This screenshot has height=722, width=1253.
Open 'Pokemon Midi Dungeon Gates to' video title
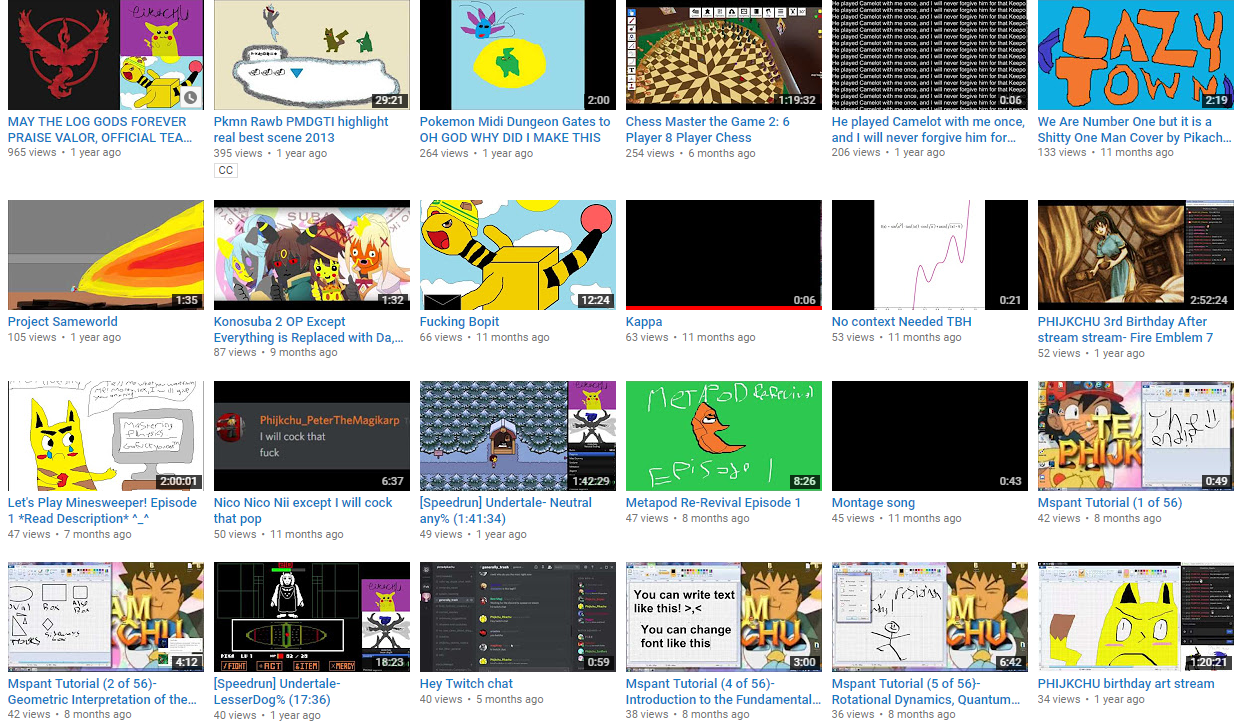tap(515, 129)
